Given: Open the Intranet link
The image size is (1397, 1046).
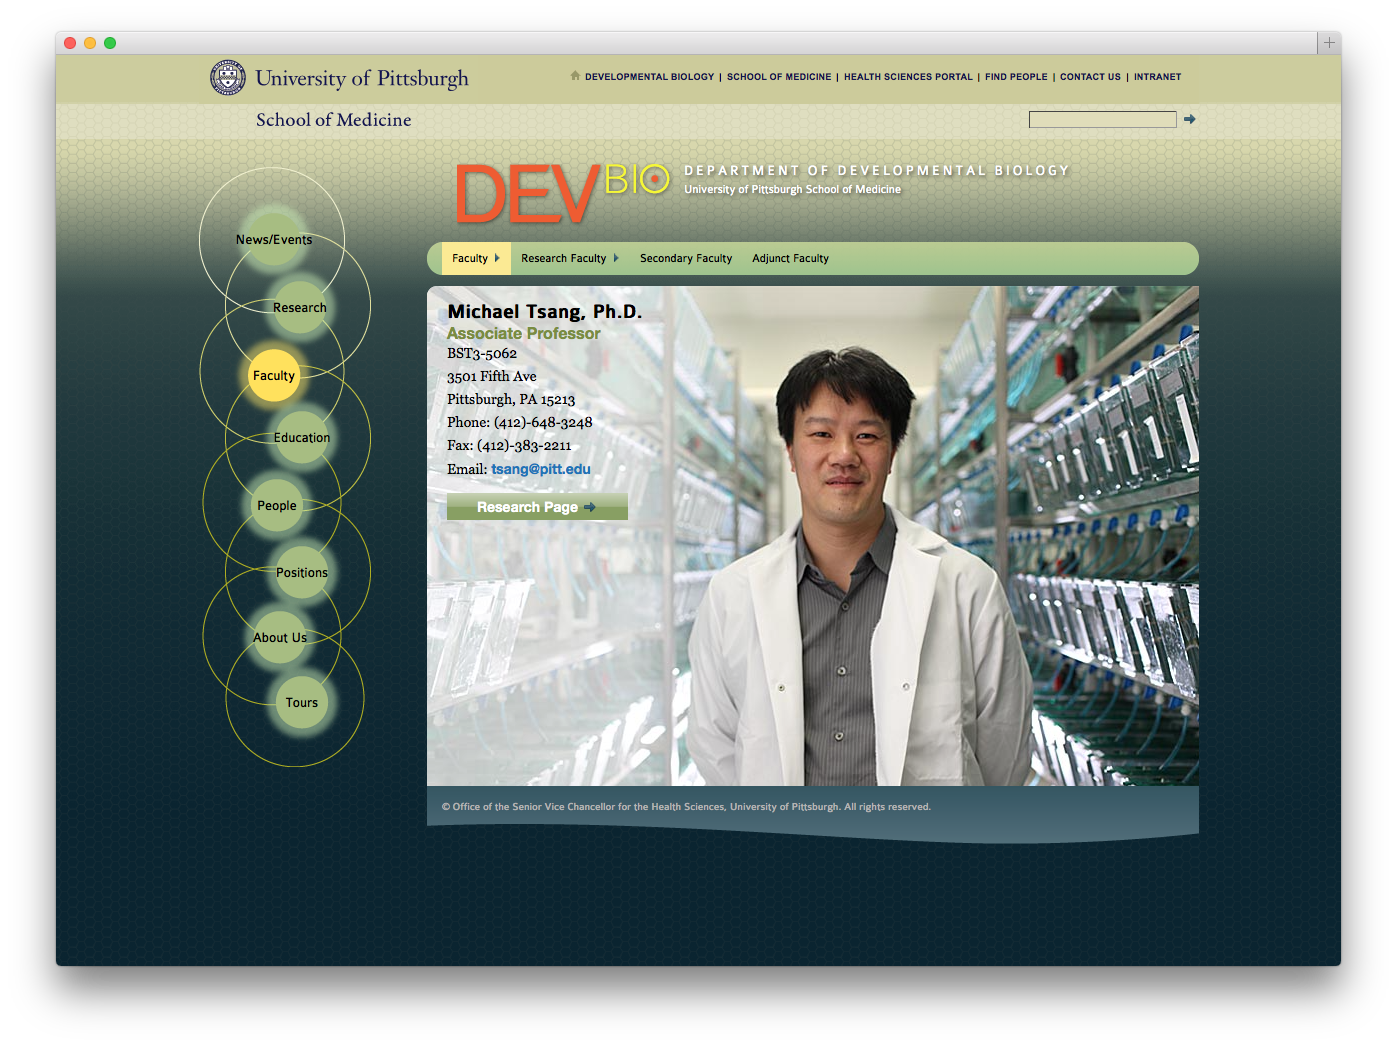Looking at the screenshot, I should coord(1157,77).
